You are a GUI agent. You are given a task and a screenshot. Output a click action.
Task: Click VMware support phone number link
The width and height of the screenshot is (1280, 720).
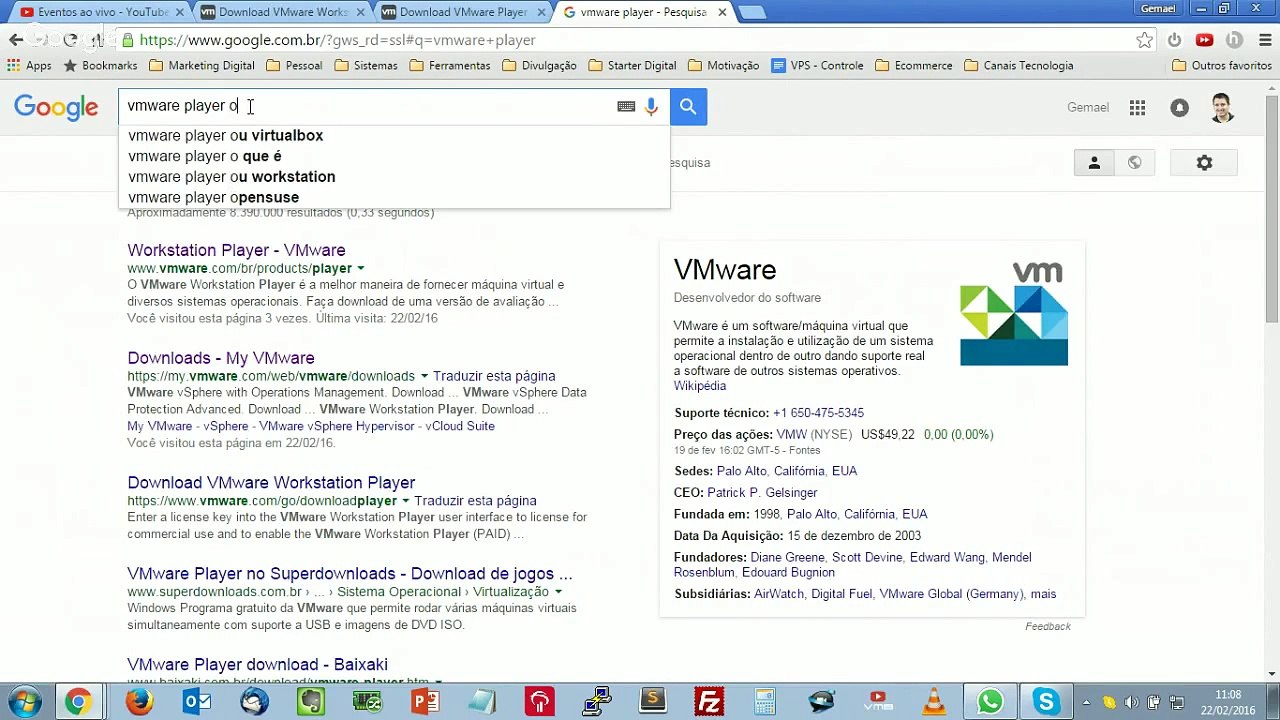click(x=818, y=413)
